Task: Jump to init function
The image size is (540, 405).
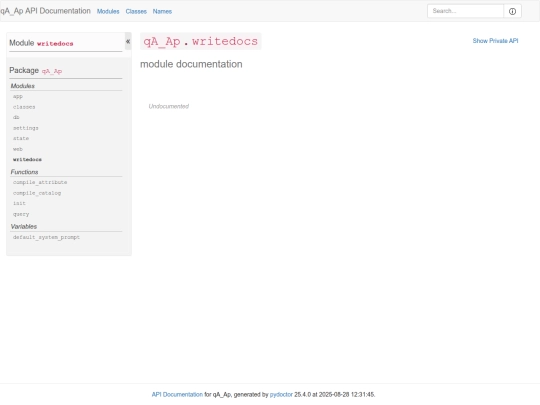Action: [x=19, y=203]
